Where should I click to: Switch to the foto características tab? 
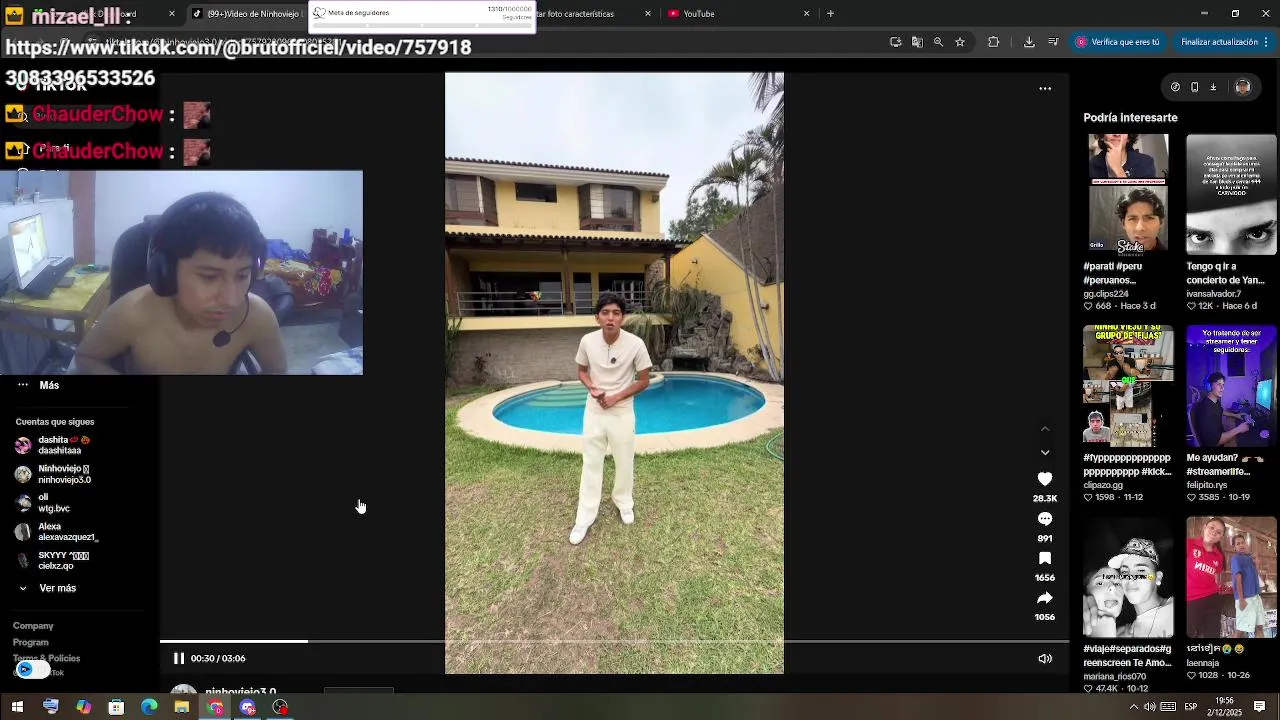pos(592,14)
